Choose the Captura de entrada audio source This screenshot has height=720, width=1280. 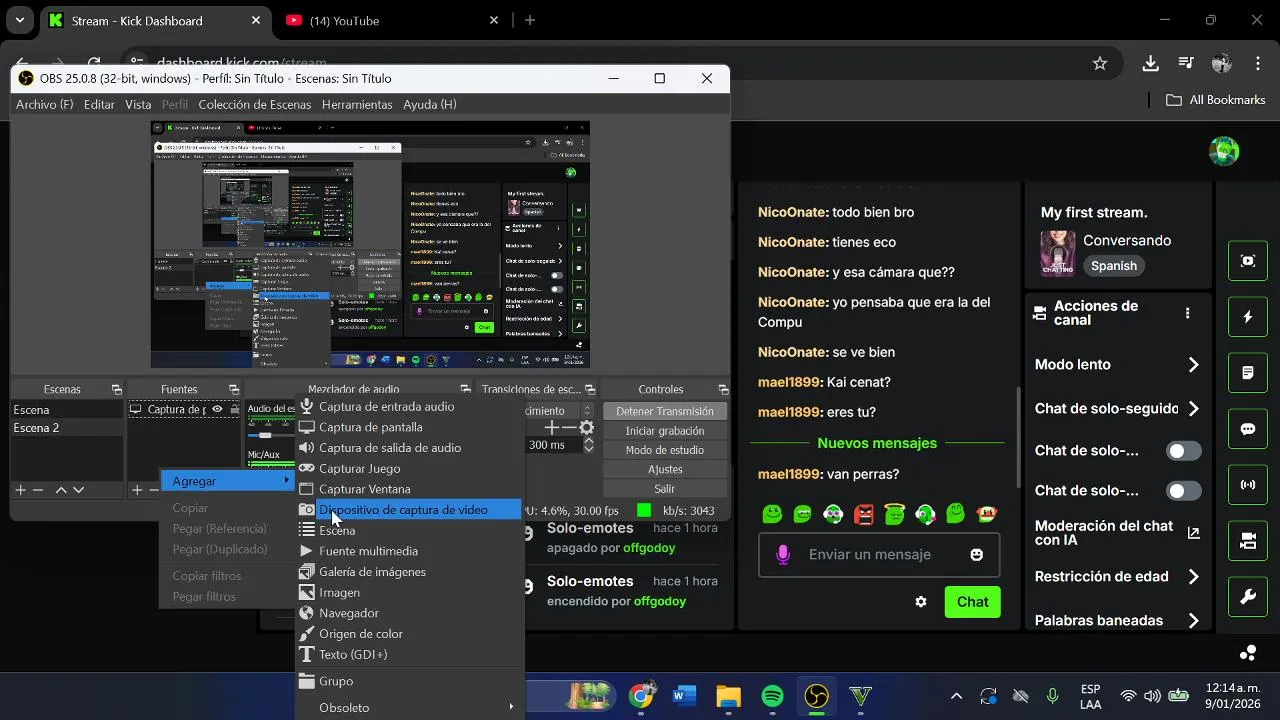(x=410, y=406)
